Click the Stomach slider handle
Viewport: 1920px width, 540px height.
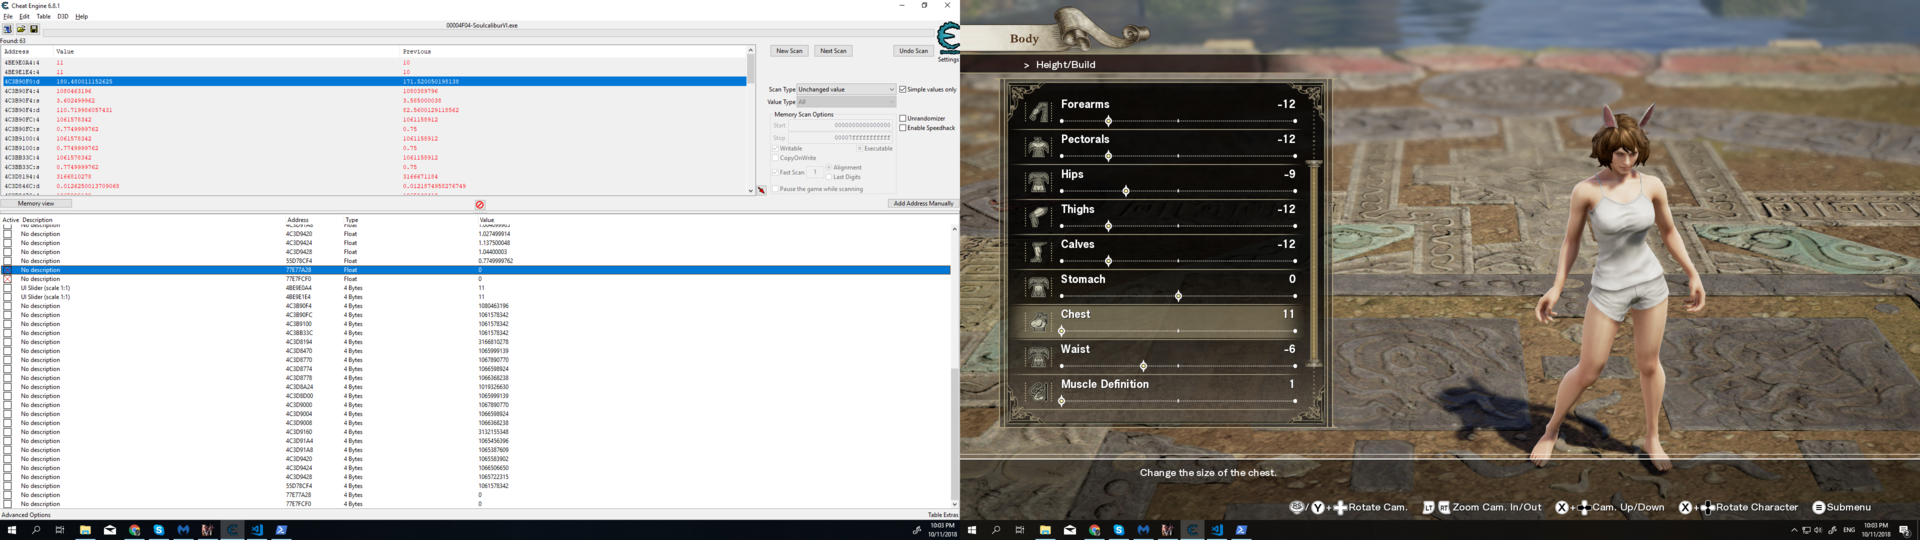pyautogui.click(x=1178, y=296)
